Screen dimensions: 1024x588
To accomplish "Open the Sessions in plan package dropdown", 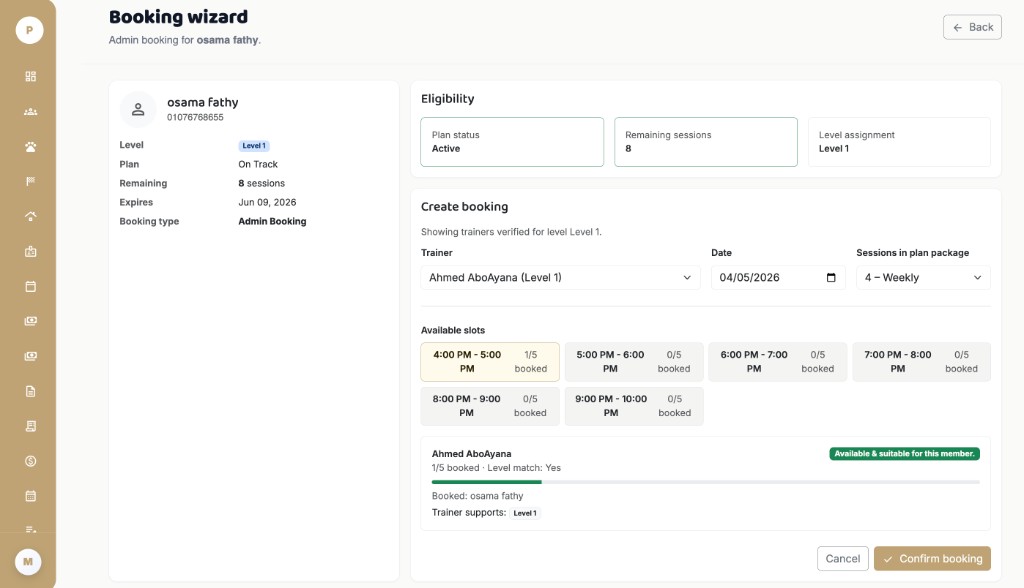I will click(x=923, y=278).
